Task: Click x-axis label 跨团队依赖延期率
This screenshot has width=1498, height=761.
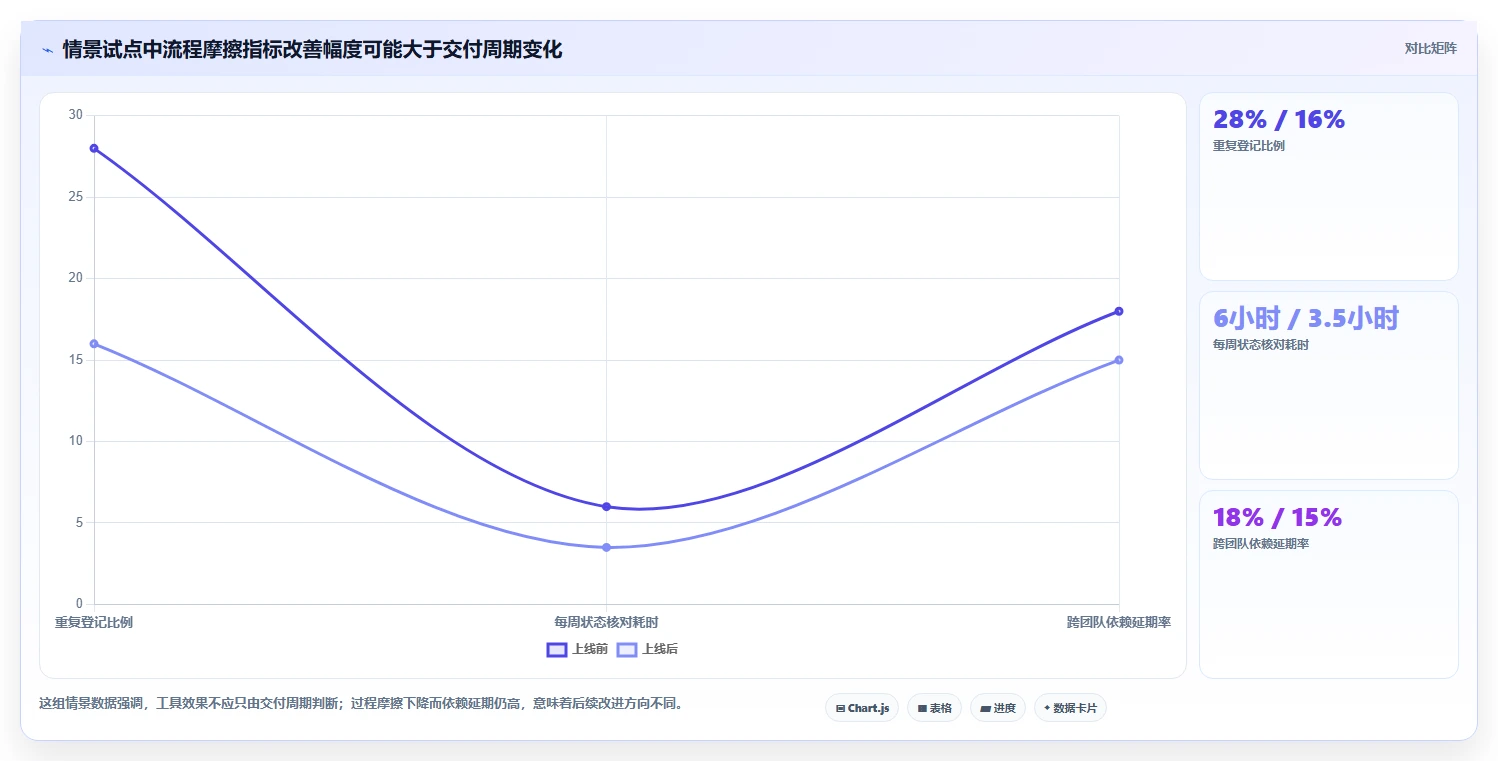Action: (x=1119, y=622)
